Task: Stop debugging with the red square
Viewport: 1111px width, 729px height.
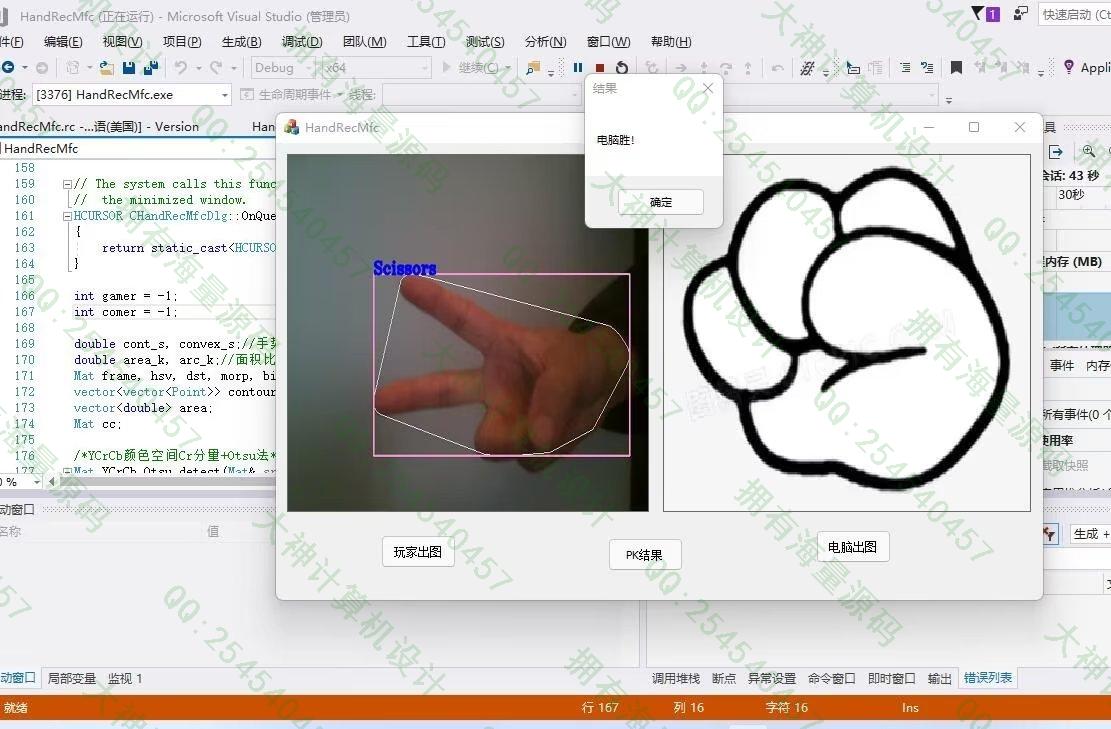Action: point(600,68)
